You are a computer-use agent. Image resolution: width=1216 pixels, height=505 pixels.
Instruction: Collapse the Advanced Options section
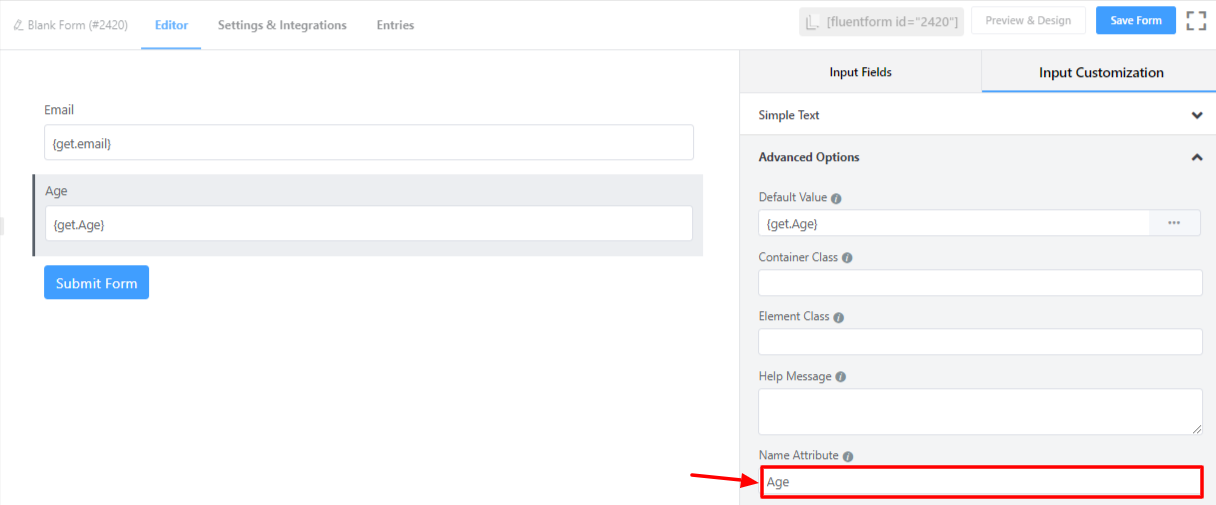tap(1197, 157)
